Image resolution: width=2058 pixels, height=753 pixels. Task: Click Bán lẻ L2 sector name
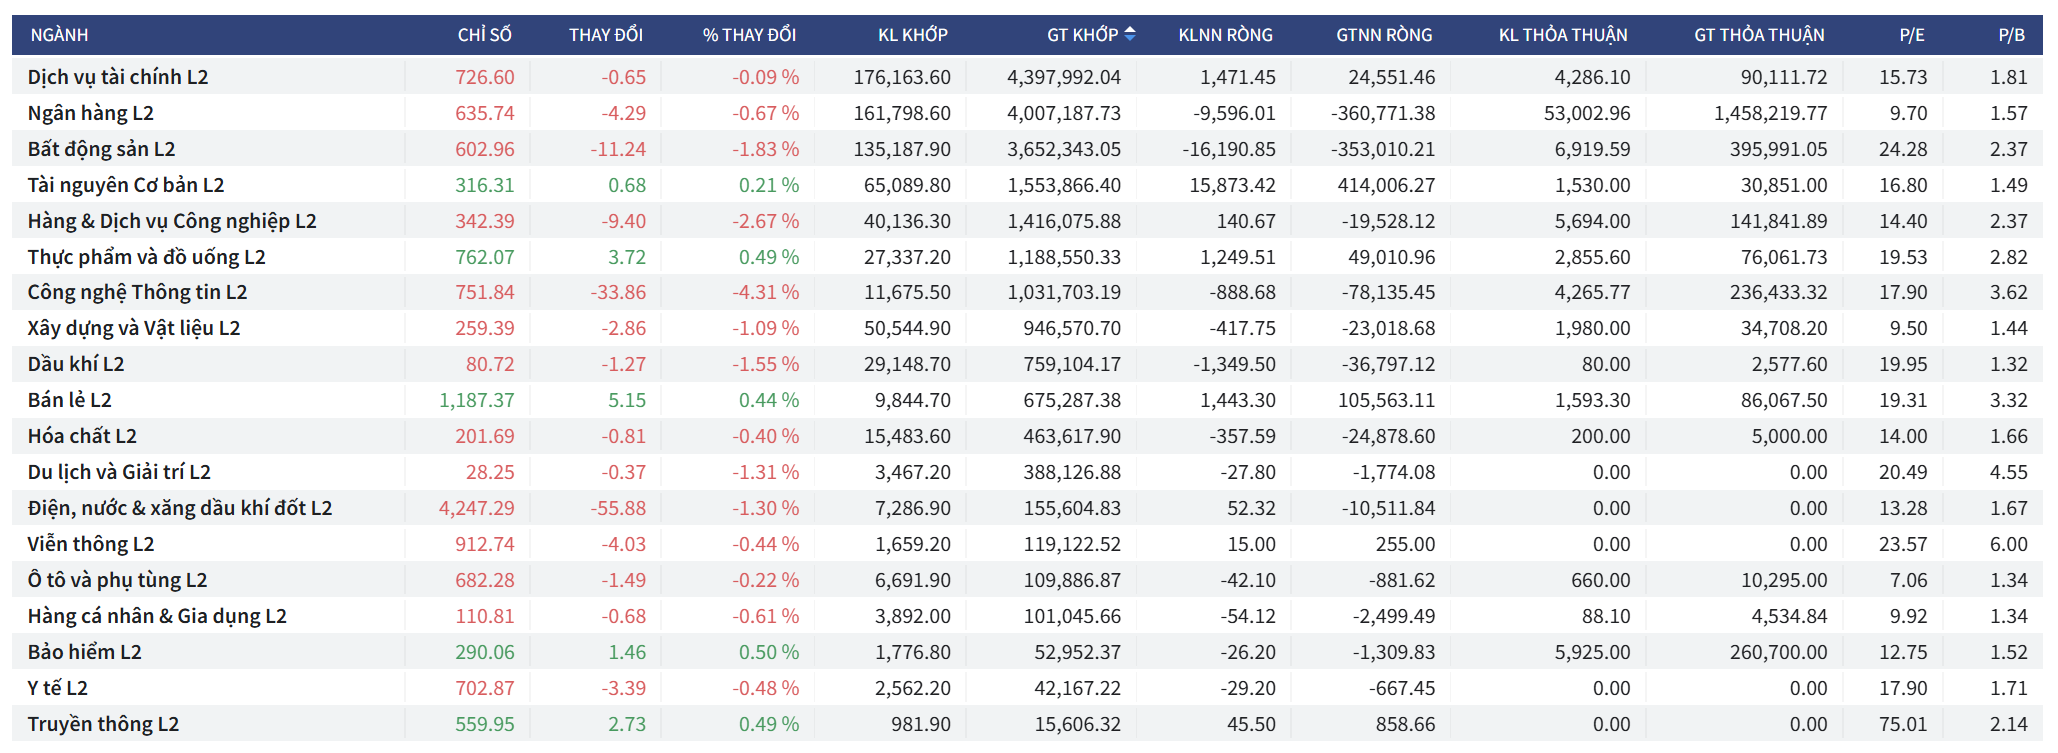[x=69, y=400]
